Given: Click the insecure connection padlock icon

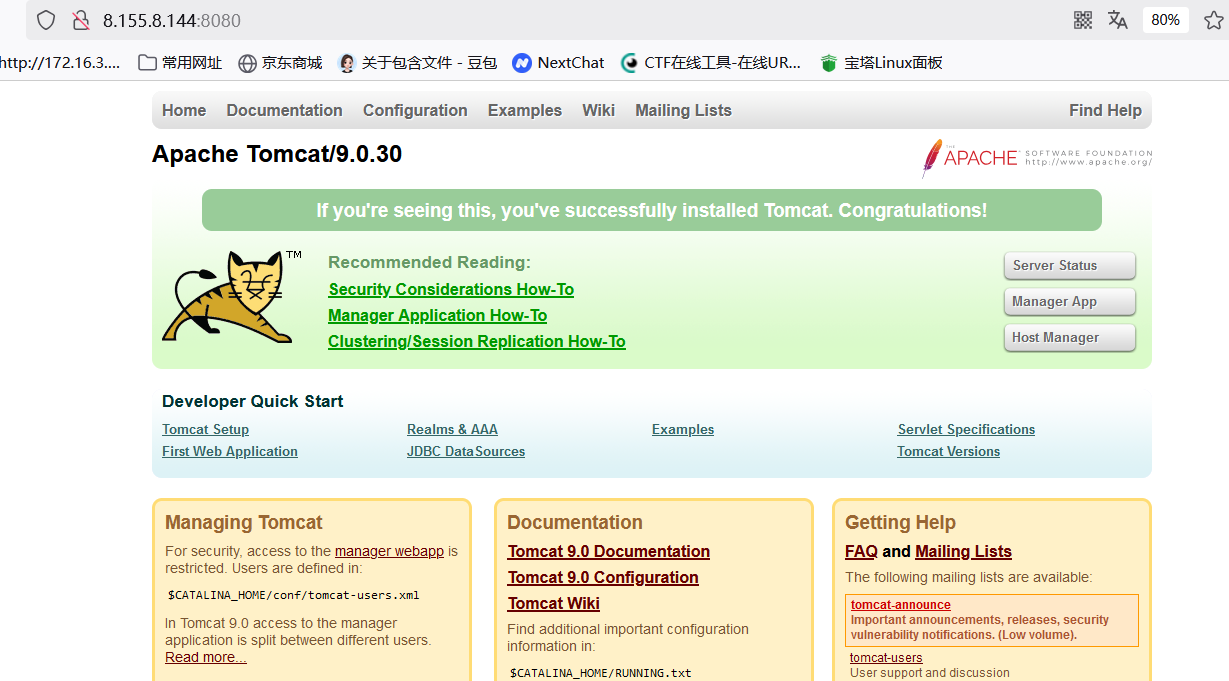Looking at the screenshot, I should (80, 20).
